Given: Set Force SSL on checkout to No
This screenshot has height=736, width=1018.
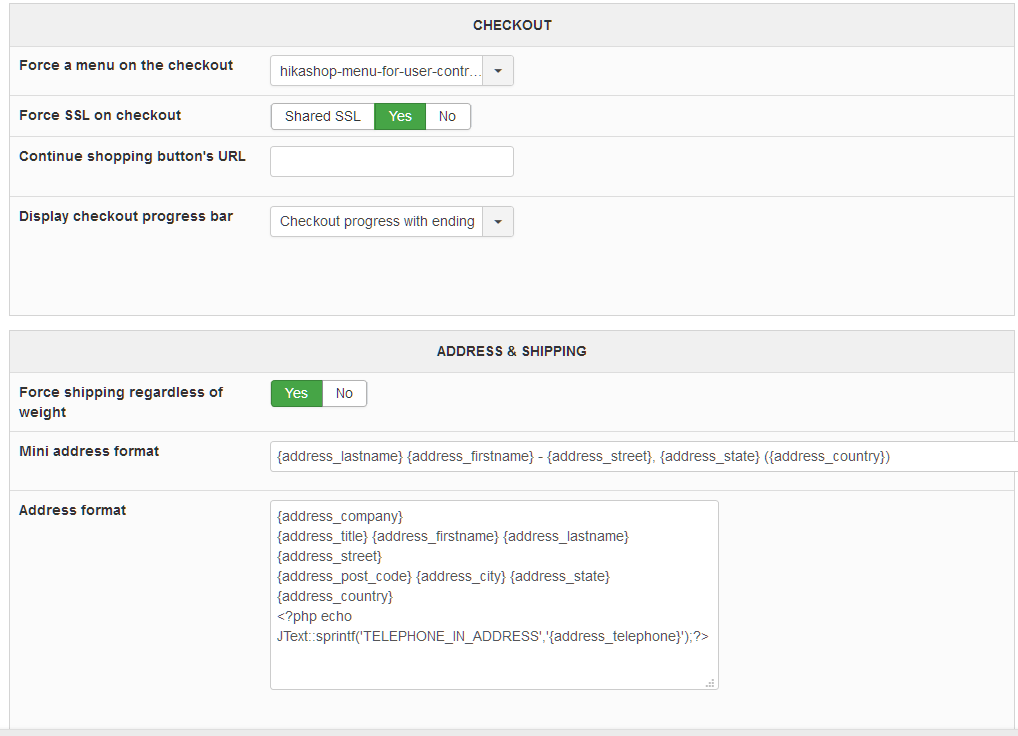Looking at the screenshot, I should [x=447, y=116].
